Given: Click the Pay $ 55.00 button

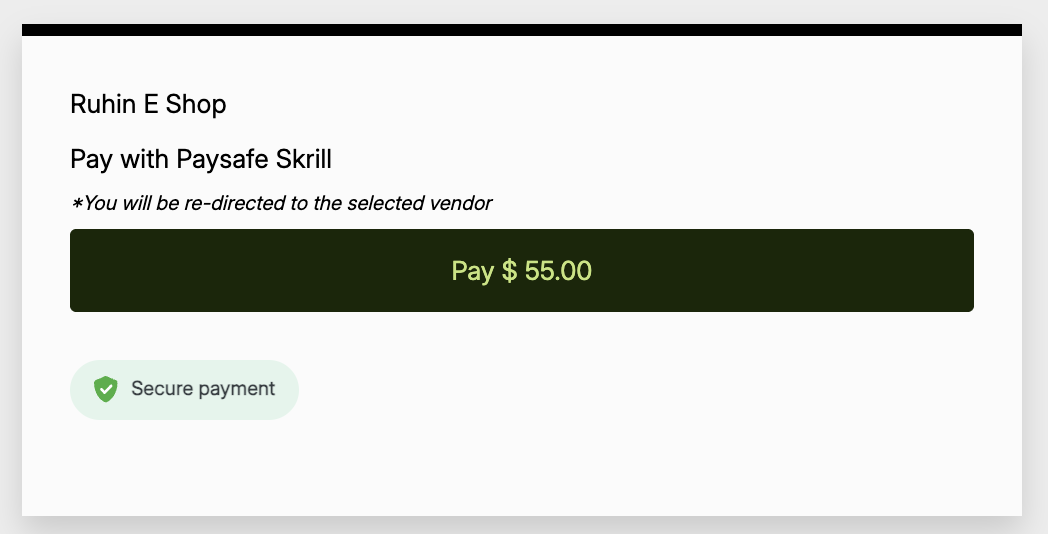Looking at the screenshot, I should (x=521, y=270).
